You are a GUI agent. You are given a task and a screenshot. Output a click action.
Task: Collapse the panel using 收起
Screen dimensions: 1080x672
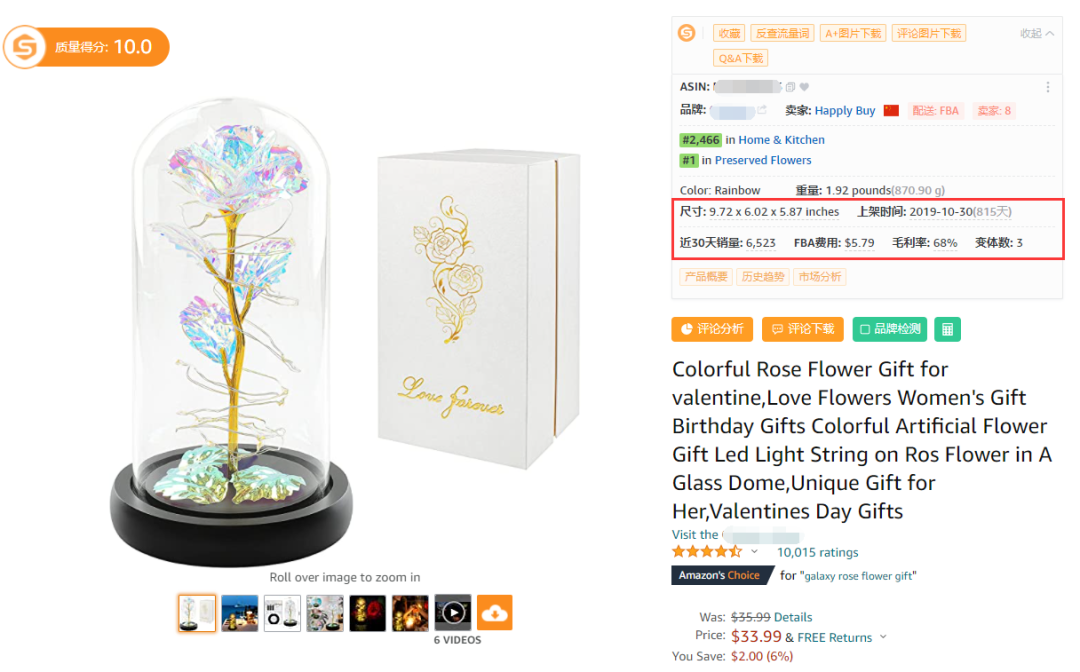pos(1037,33)
